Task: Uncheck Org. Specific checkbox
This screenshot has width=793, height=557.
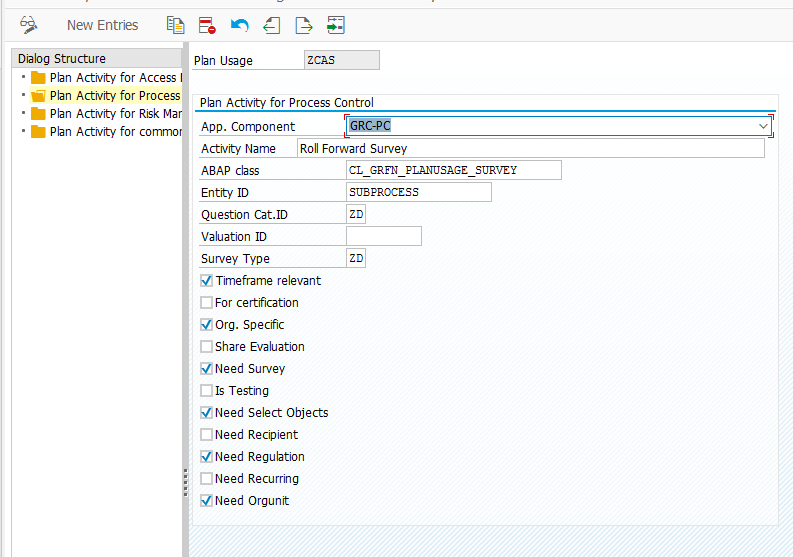Action: pos(206,324)
